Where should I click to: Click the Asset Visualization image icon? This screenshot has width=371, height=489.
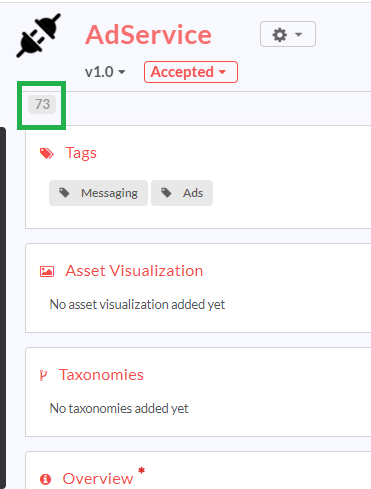47,271
